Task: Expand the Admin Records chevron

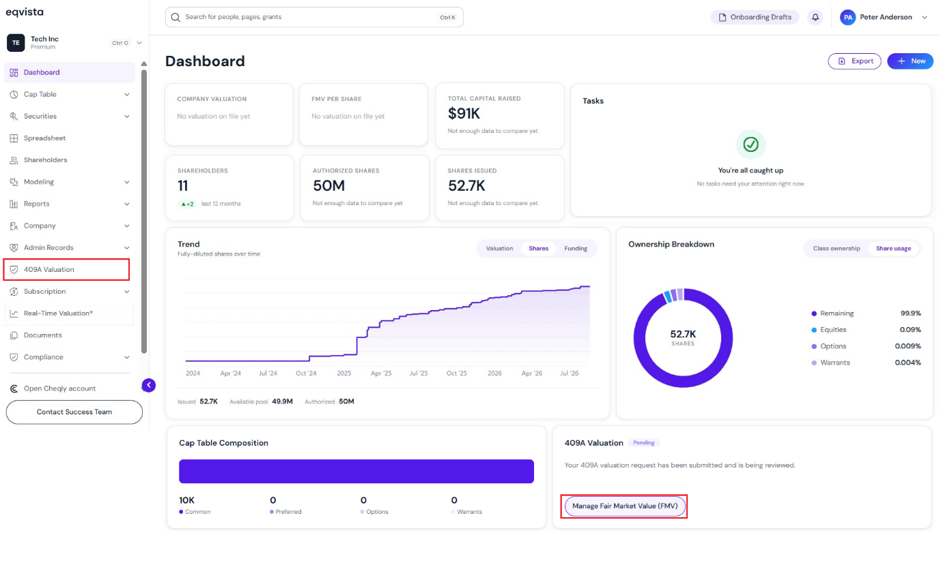Action: click(x=126, y=247)
